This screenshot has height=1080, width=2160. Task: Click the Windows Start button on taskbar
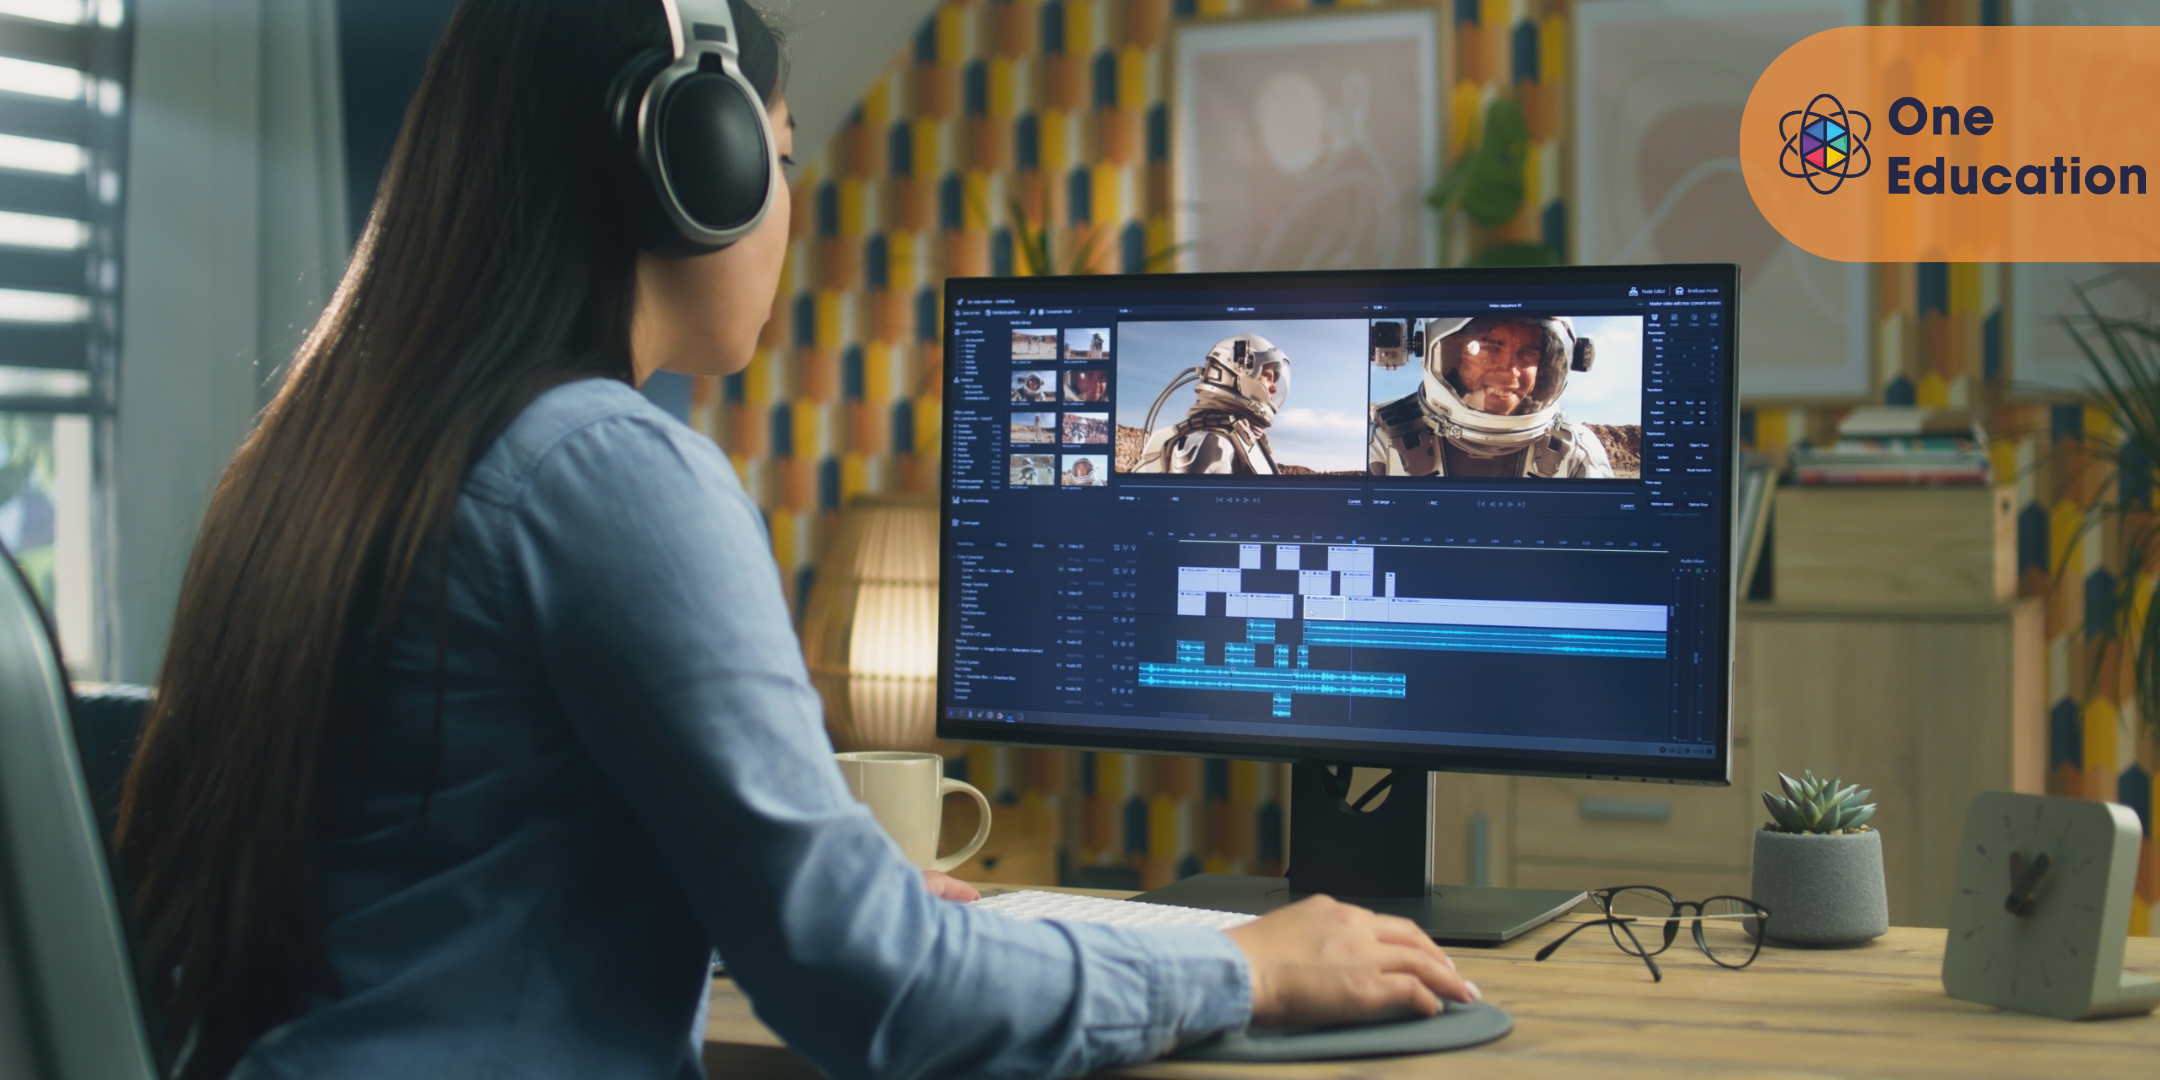pos(951,713)
